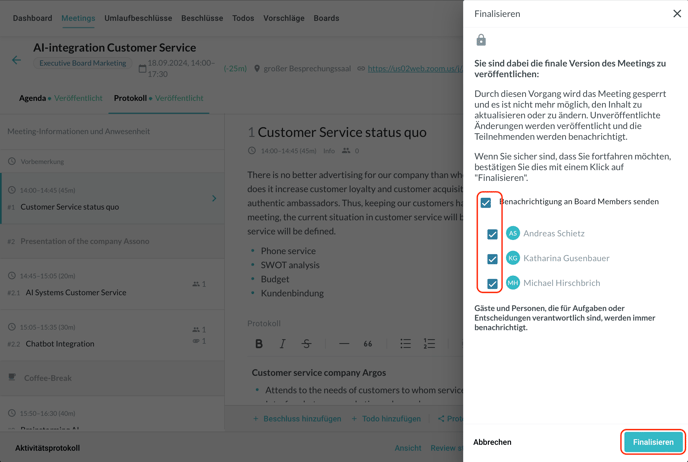Image resolution: width=688 pixels, height=462 pixels.
Task: Insert a horizontal line in the Protokoll
Action: (344, 344)
